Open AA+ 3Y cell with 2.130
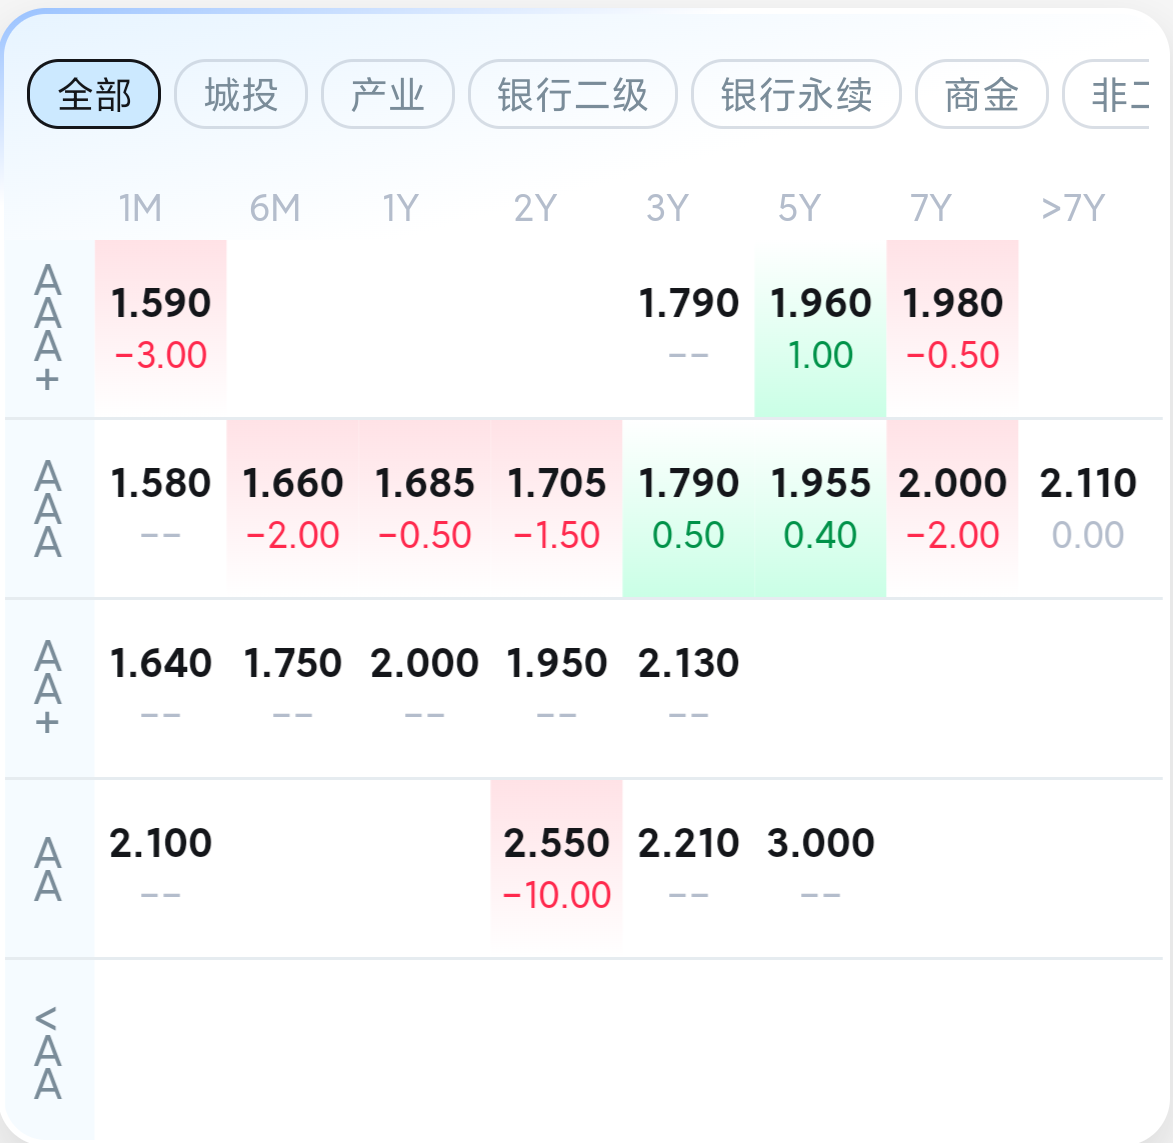Image resolution: width=1173 pixels, height=1143 pixels. (689, 688)
